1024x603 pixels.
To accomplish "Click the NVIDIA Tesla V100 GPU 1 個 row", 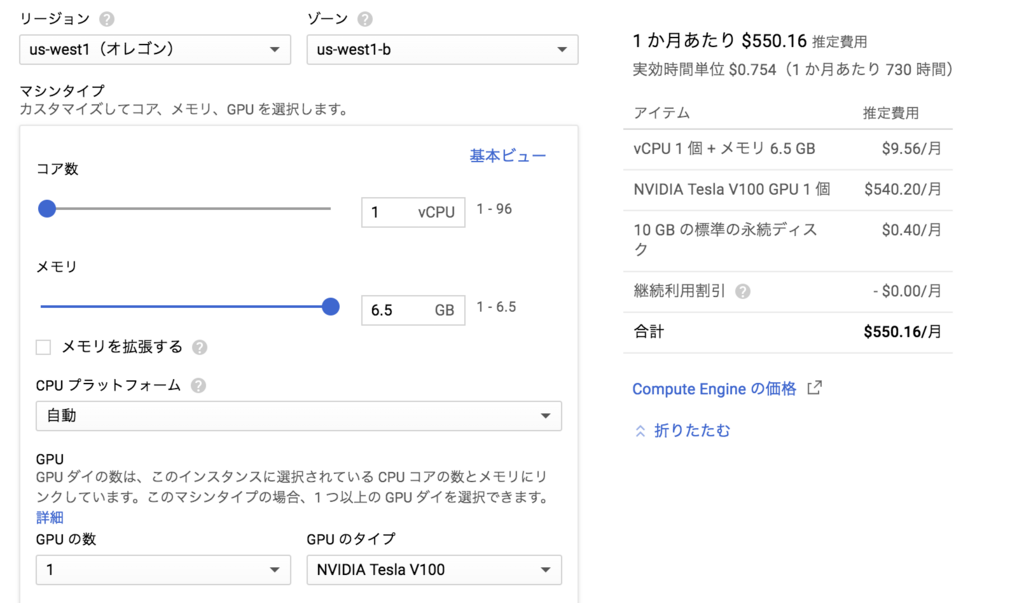I will [788, 189].
